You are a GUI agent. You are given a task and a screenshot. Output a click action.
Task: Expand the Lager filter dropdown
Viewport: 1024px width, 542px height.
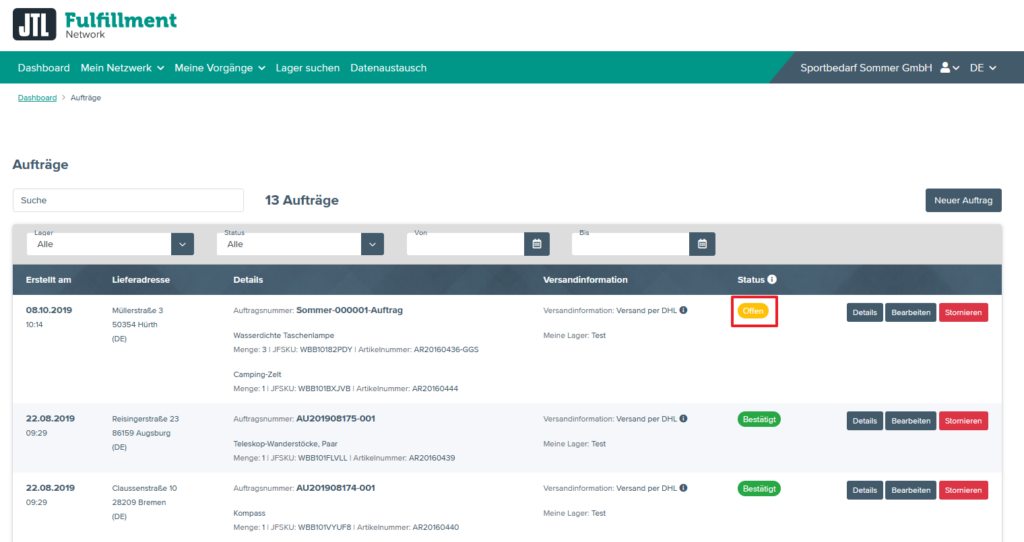coord(182,244)
